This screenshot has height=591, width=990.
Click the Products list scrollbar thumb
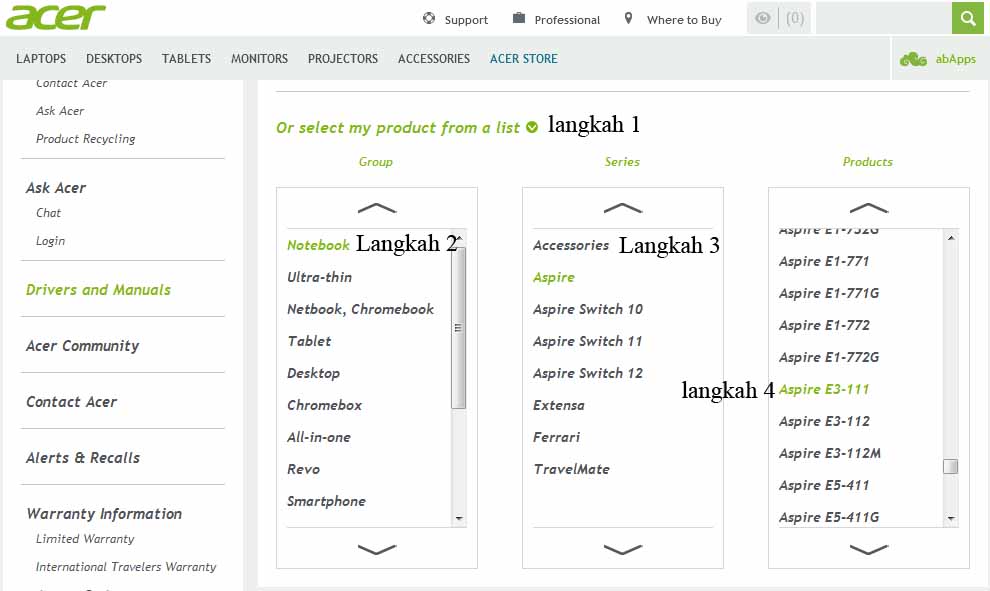(951, 467)
